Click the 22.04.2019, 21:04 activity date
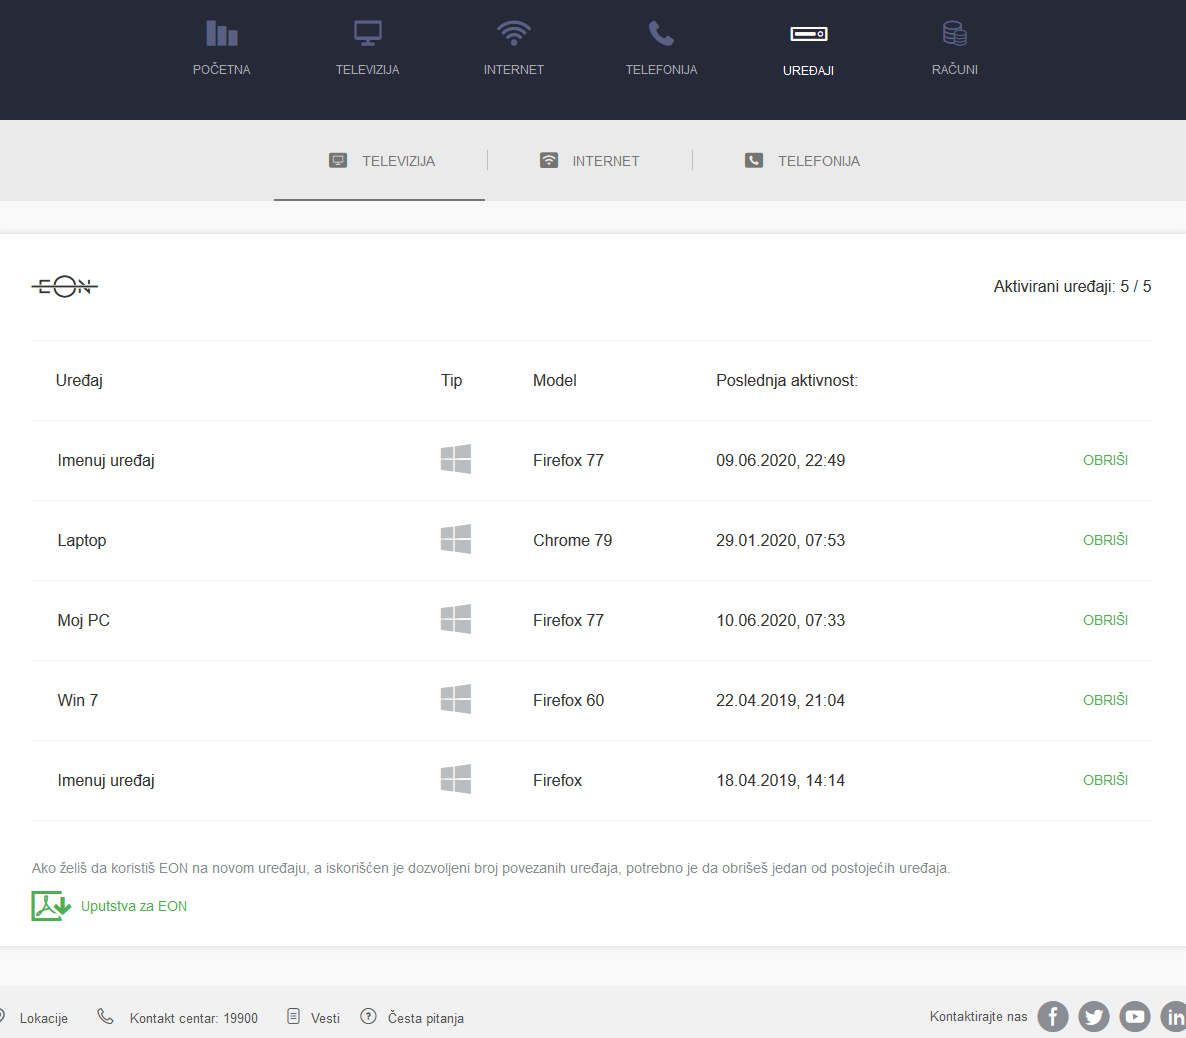Screen dimensions: 1186x1038 (x=781, y=701)
